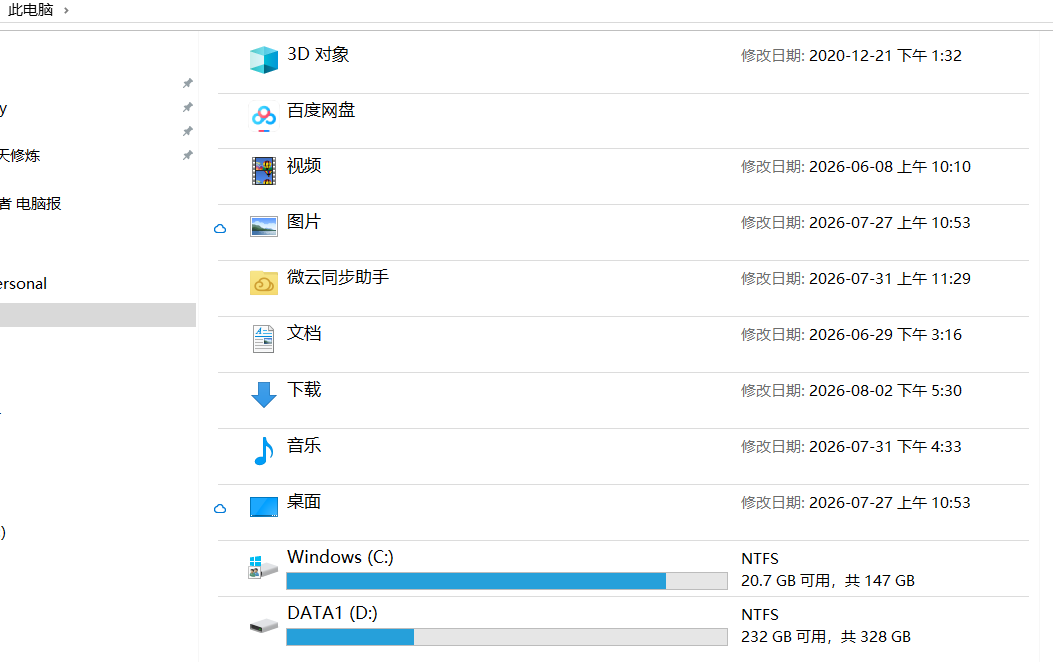
Task: Click the 桌面 blue desktop icon
Action: pyautogui.click(x=263, y=507)
